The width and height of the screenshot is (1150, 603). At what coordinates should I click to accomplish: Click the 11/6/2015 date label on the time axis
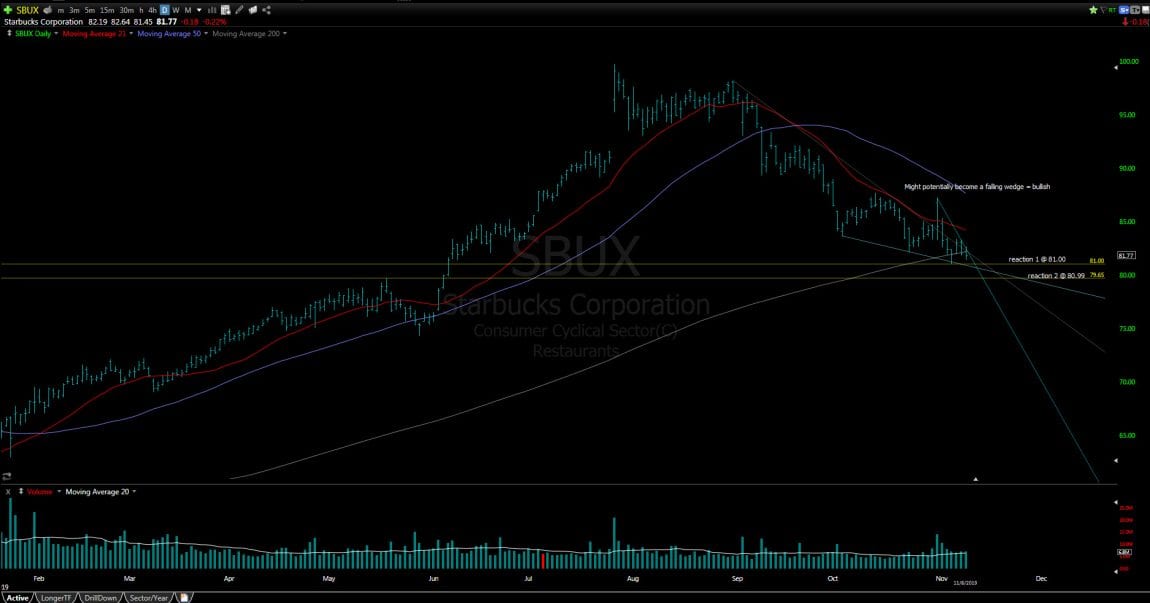tap(965, 582)
